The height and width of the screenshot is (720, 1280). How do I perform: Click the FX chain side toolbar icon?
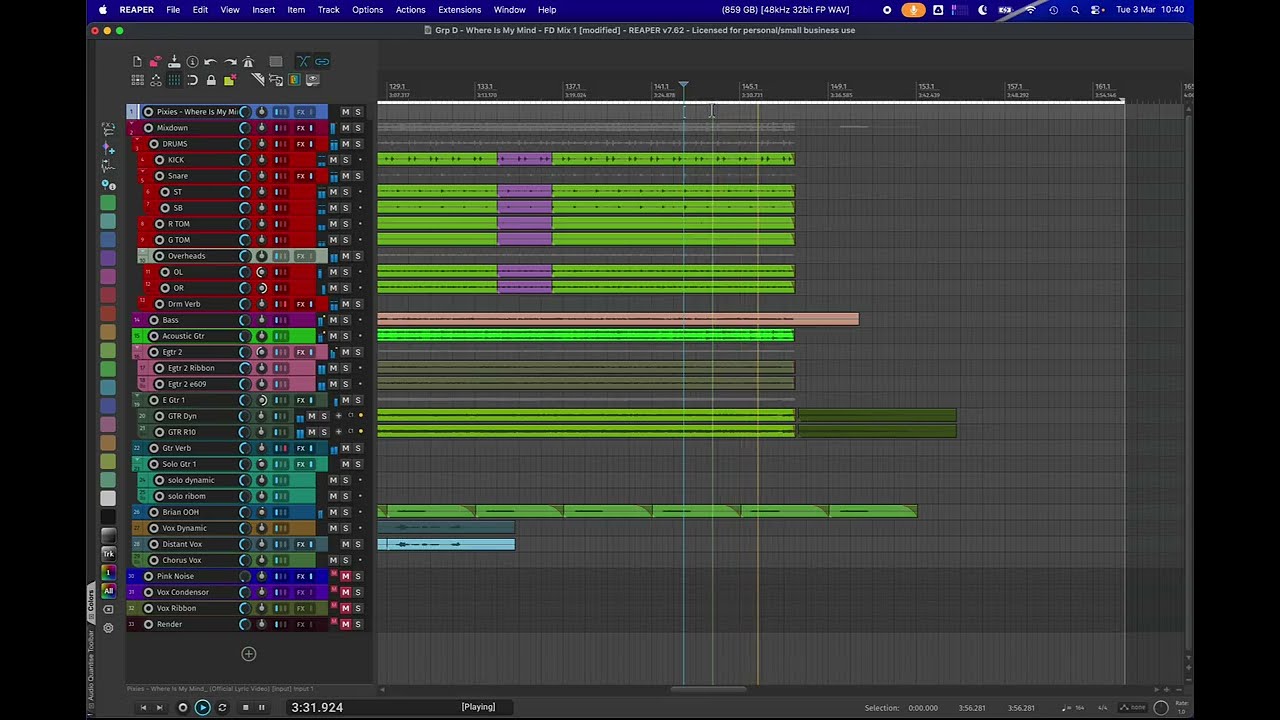coord(108,130)
